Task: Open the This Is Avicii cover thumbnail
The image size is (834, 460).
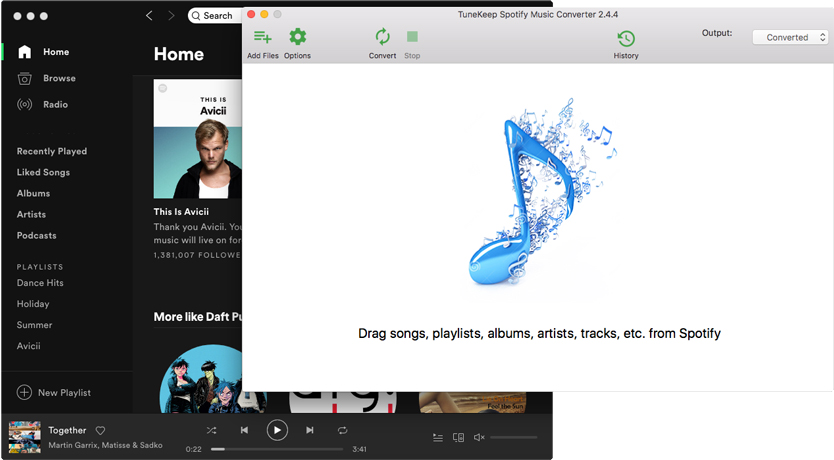Action: (x=197, y=139)
